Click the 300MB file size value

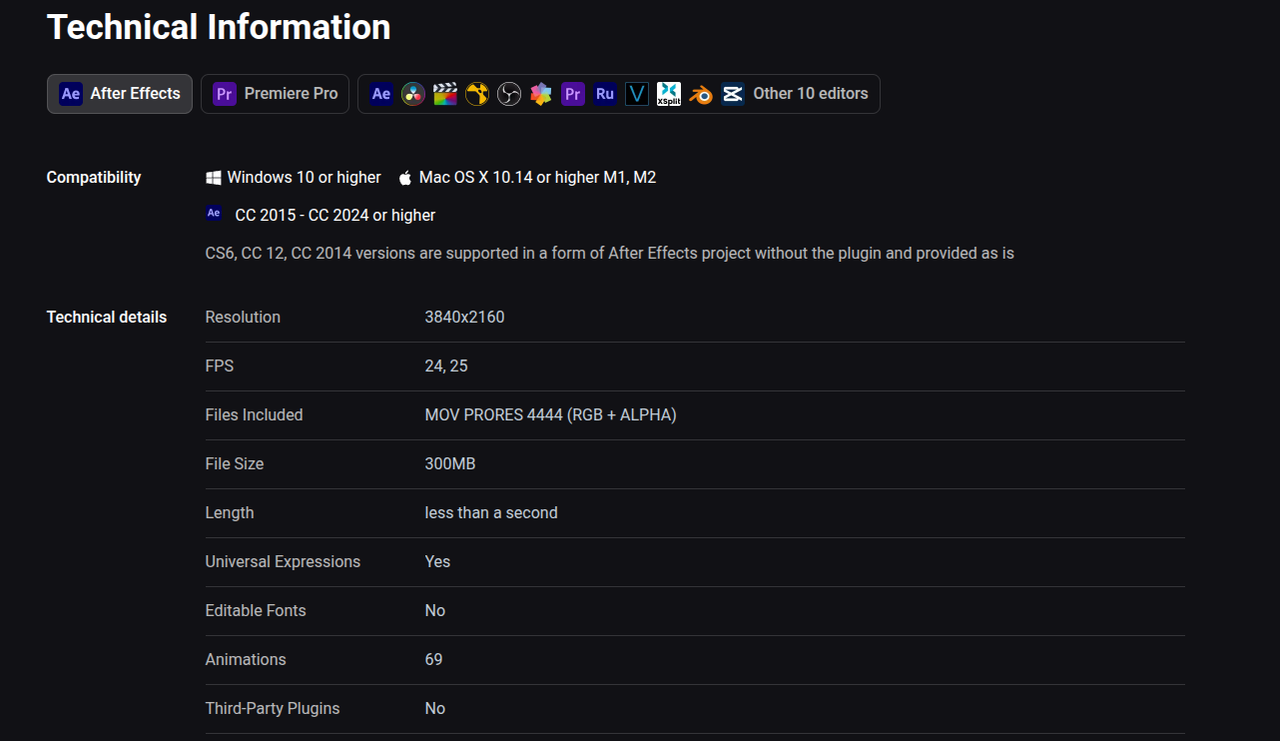click(x=450, y=464)
